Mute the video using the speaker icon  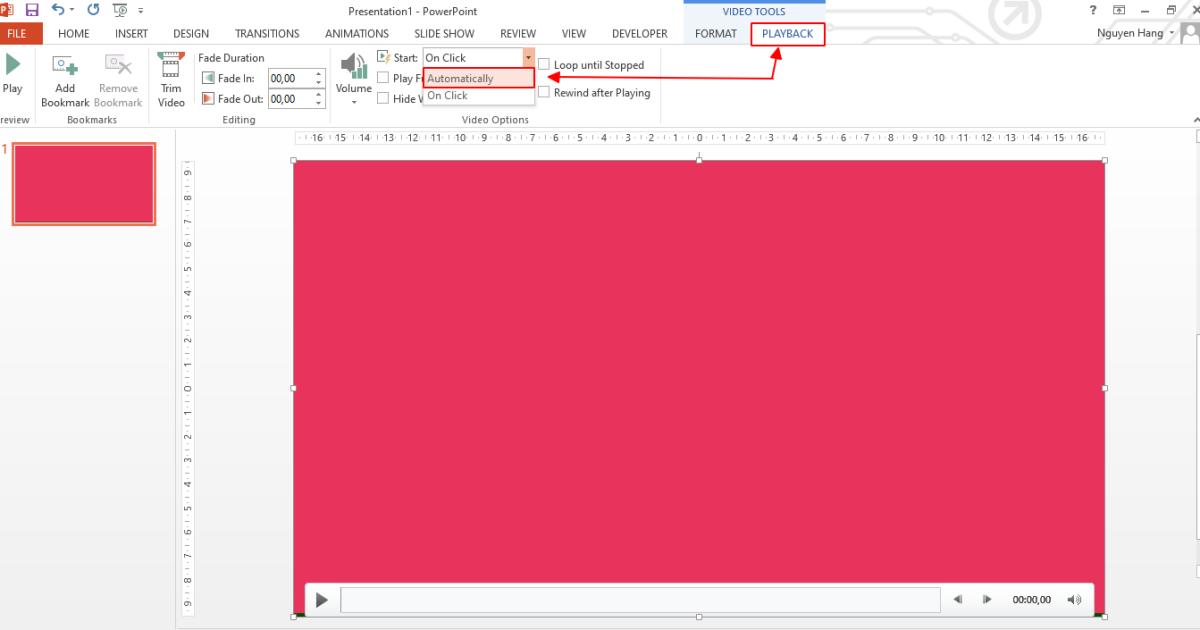tap(1074, 599)
